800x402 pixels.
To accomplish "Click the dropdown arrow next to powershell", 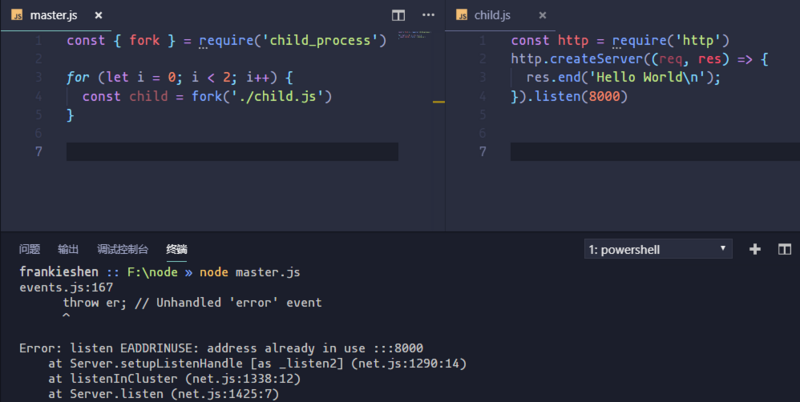I will [x=722, y=248].
